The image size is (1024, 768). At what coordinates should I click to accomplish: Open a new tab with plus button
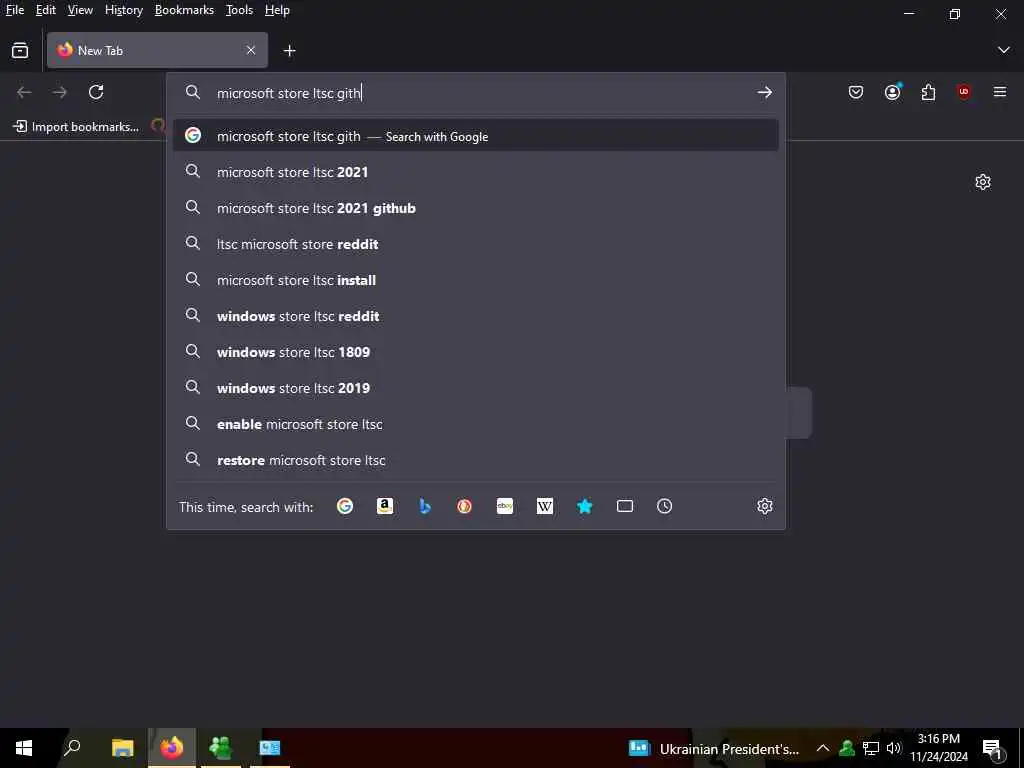tap(289, 50)
